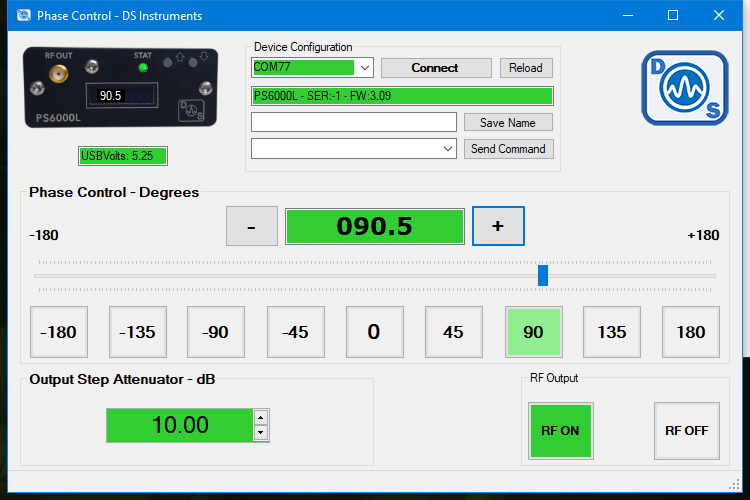
Task: Increase attenuator value with up arrow
Action: coord(260,418)
